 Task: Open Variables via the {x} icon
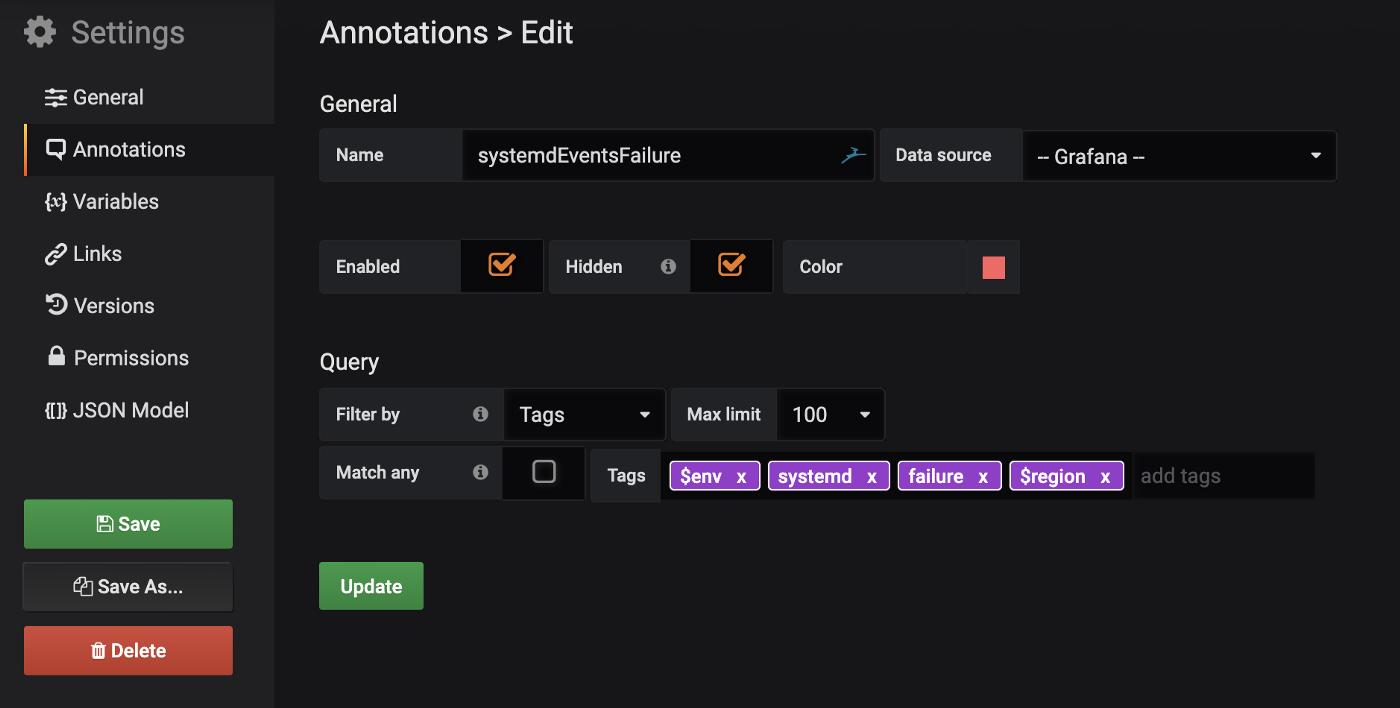pos(55,201)
